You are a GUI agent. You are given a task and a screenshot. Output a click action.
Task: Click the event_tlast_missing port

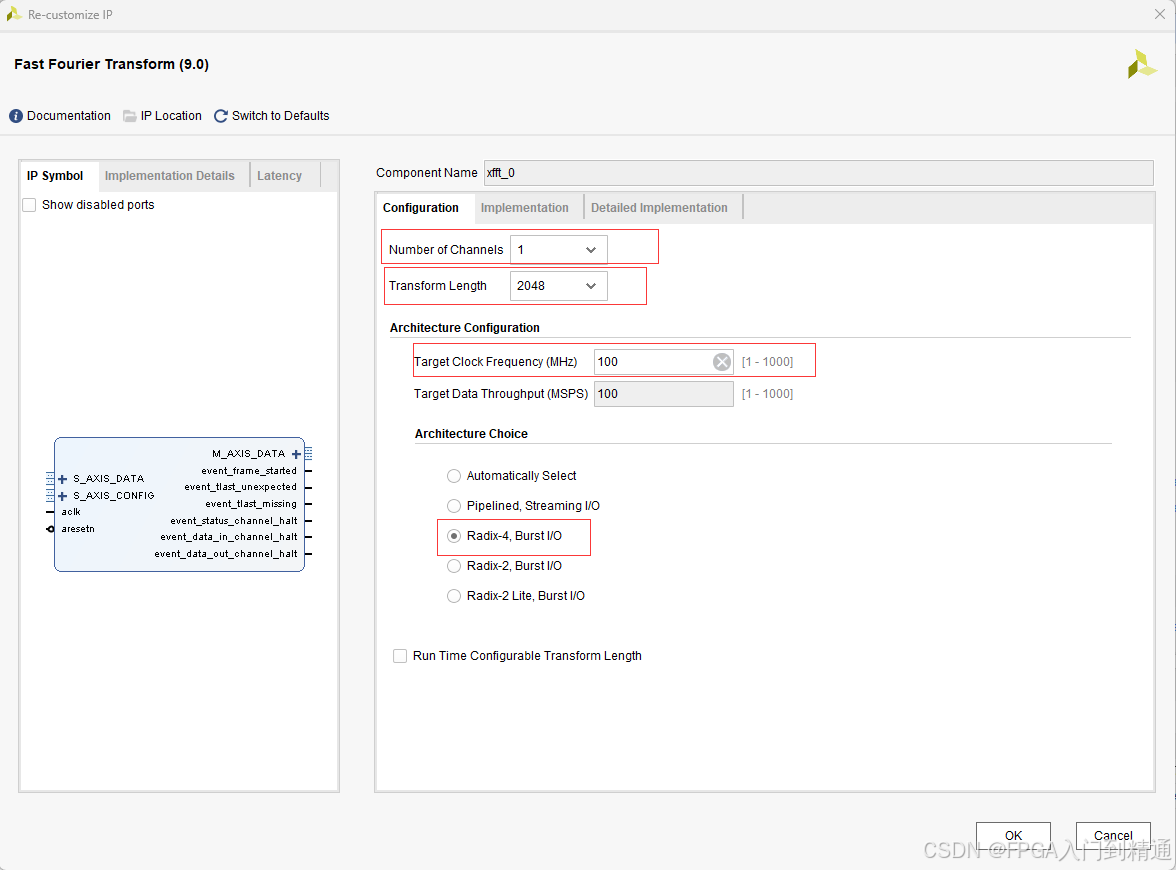point(251,504)
